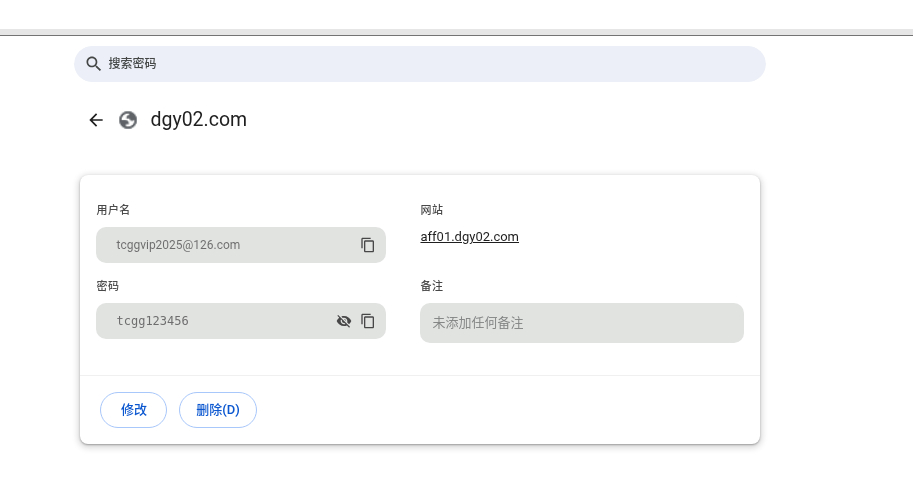The image size is (913, 492).
Task: Open the aff01.dgy02.com website link
Action: pyautogui.click(x=469, y=237)
